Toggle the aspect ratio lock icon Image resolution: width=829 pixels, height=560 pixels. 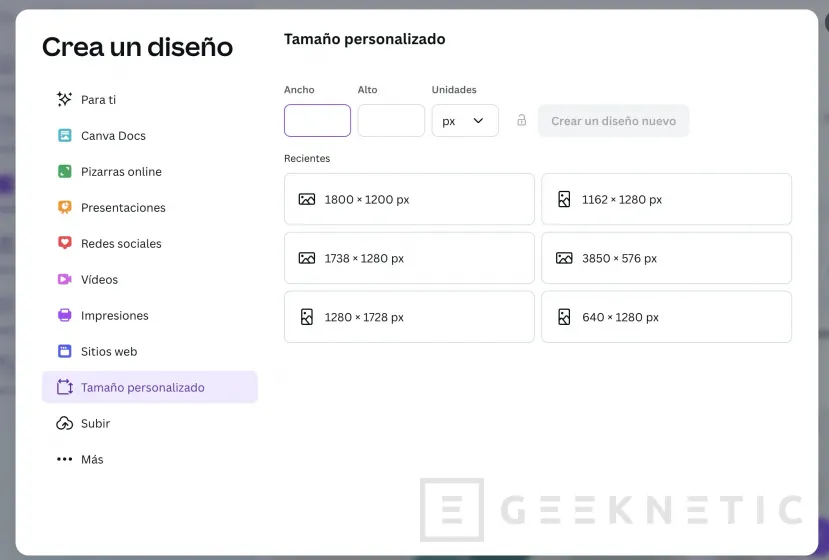click(x=521, y=121)
